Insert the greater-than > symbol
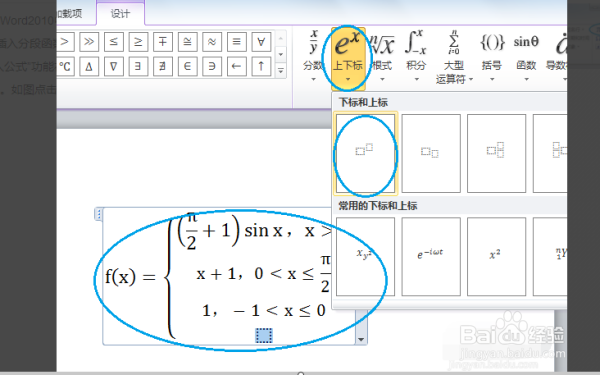Screen dimensions: 600x375 coord(65,42)
